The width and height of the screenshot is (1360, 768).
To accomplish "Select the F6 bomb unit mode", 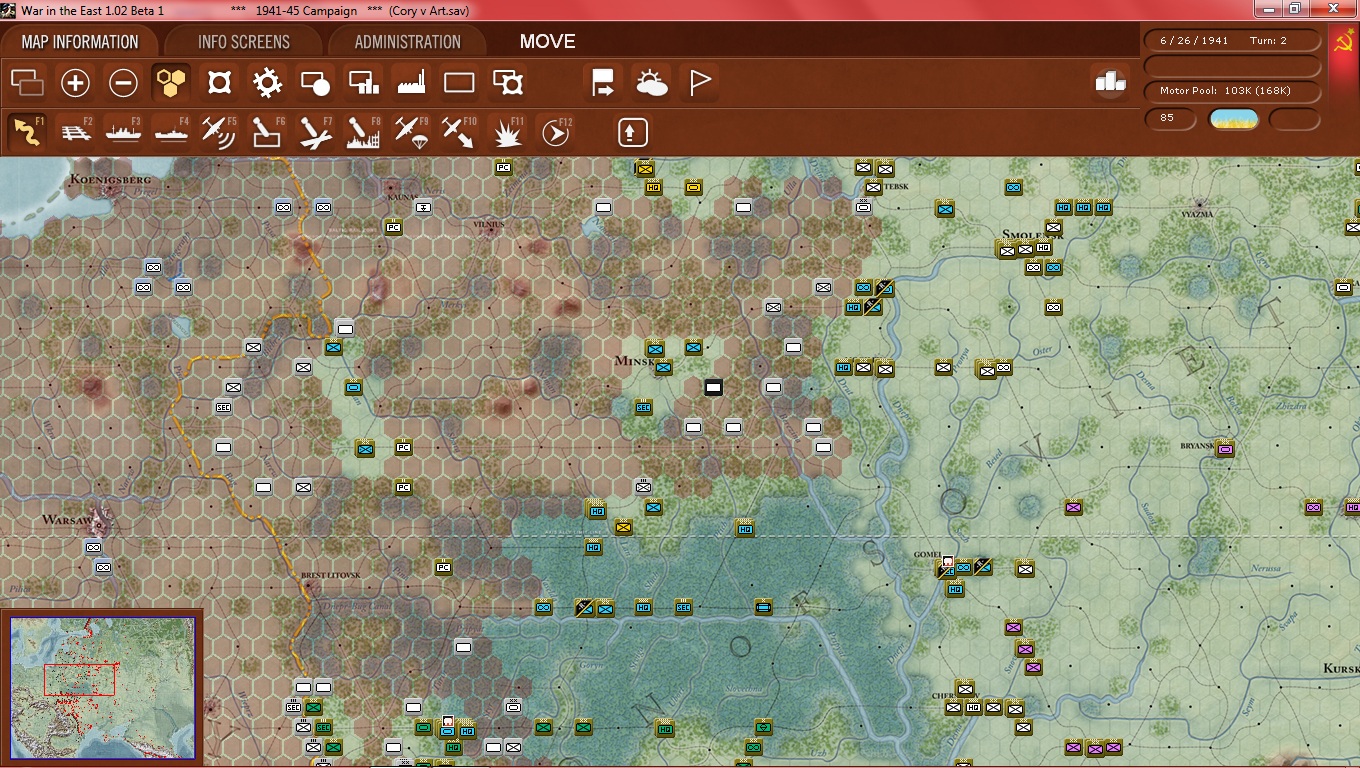I will coord(266,131).
